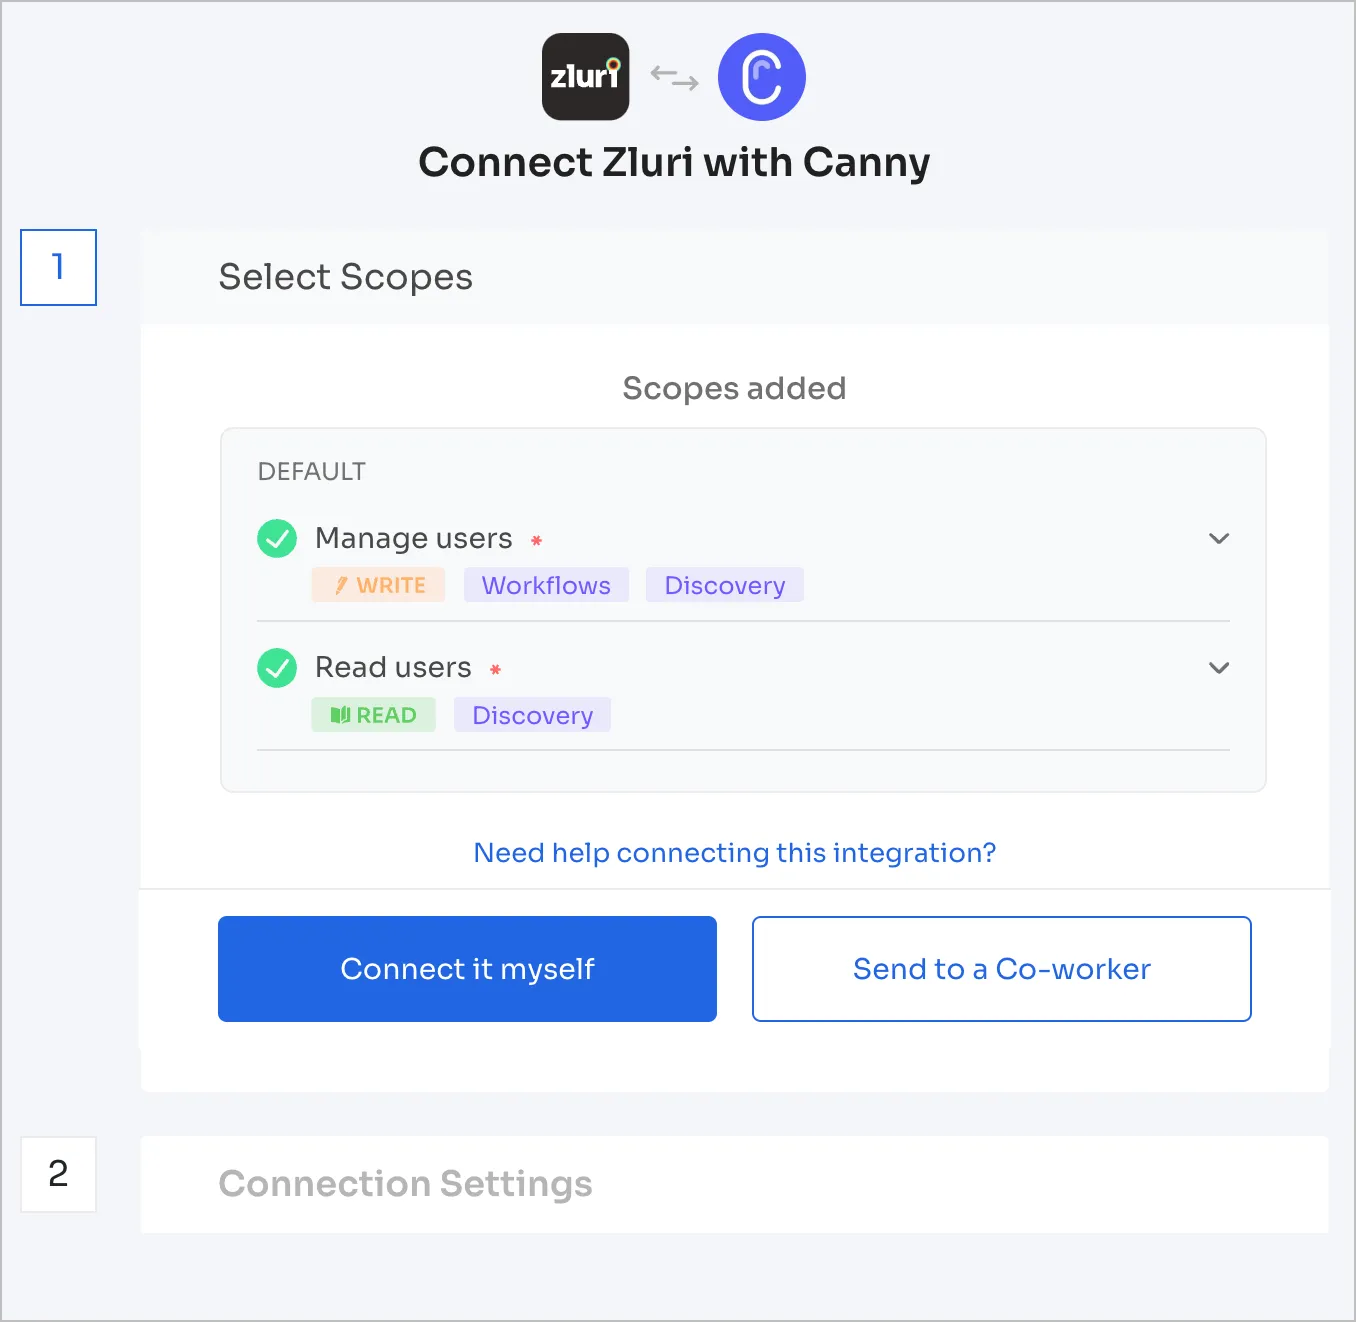Click Send to a Co-worker button
Screen dimensions: 1356x1322
click(x=1002, y=969)
